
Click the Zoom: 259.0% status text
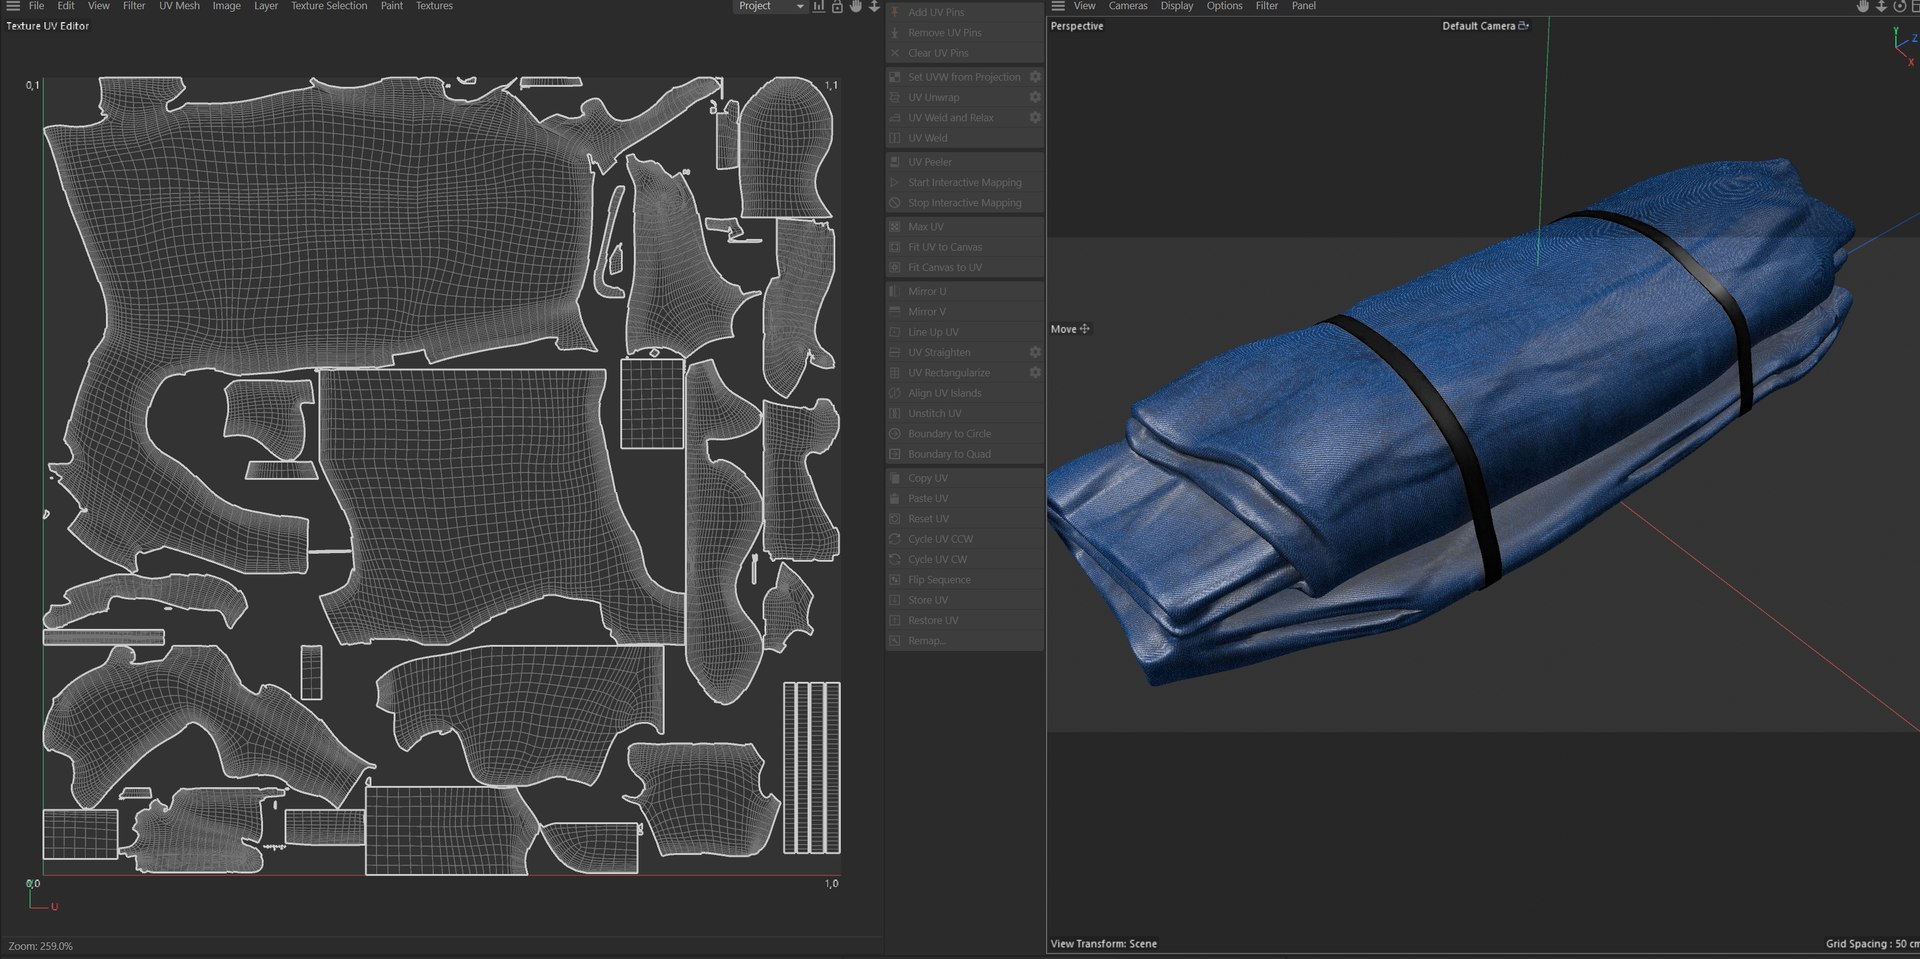(x=40, y=946)
